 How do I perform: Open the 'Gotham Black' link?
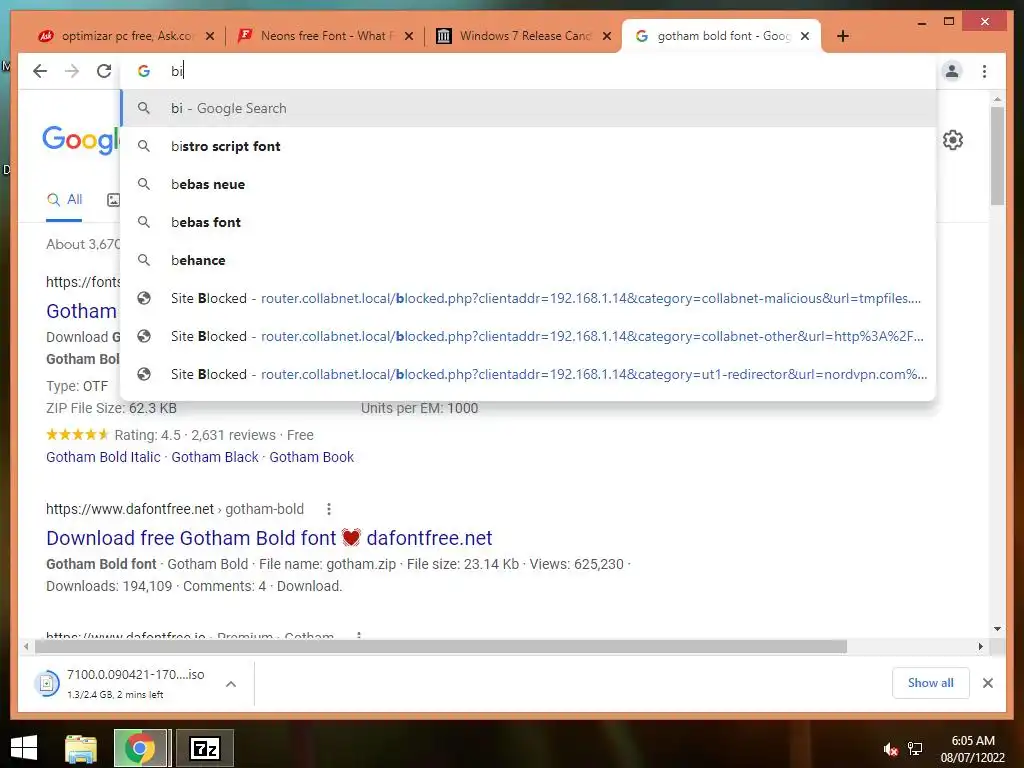(215, 457)
